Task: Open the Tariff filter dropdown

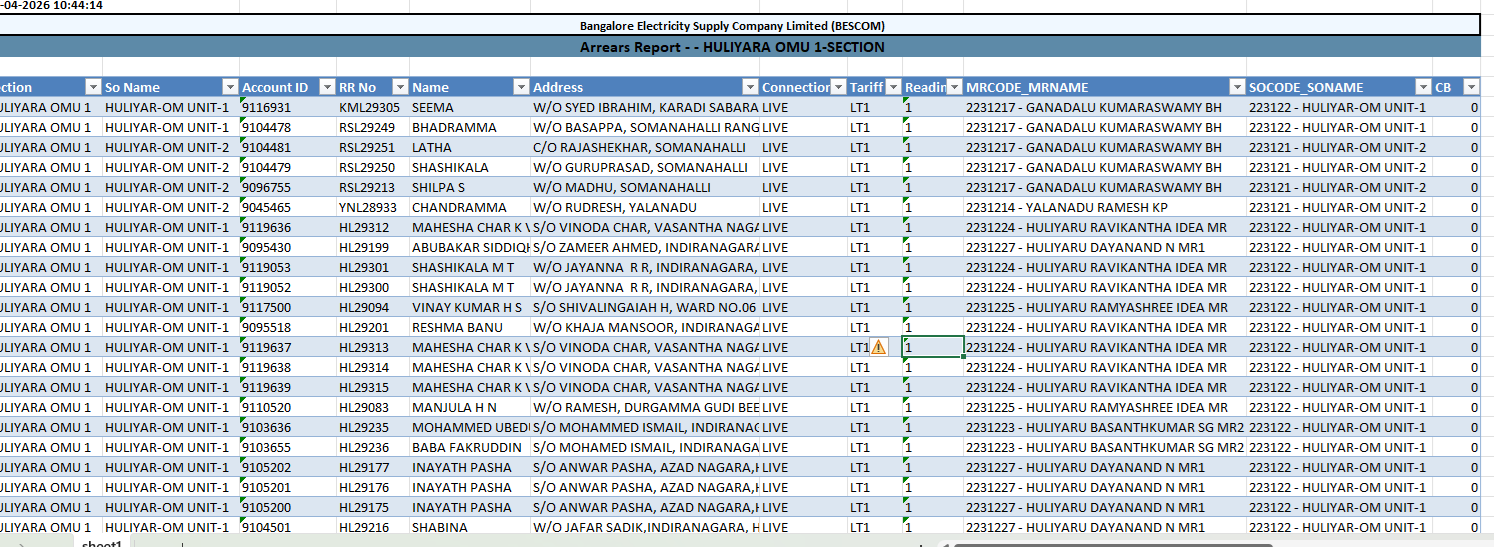Action: 893,87
